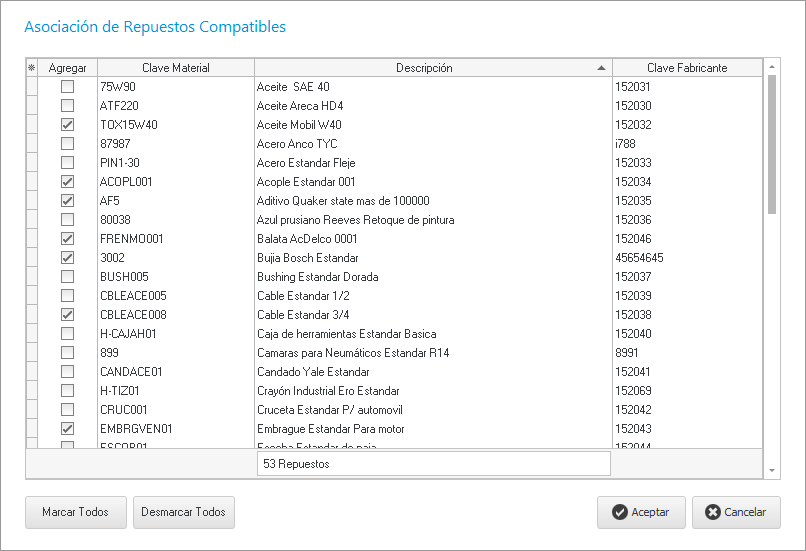Viewport: 806px width, 551px height.
Task: Uncheck the TOX15W40 Aceite Mobil checkbox
Action: click(x=67, y=125)
